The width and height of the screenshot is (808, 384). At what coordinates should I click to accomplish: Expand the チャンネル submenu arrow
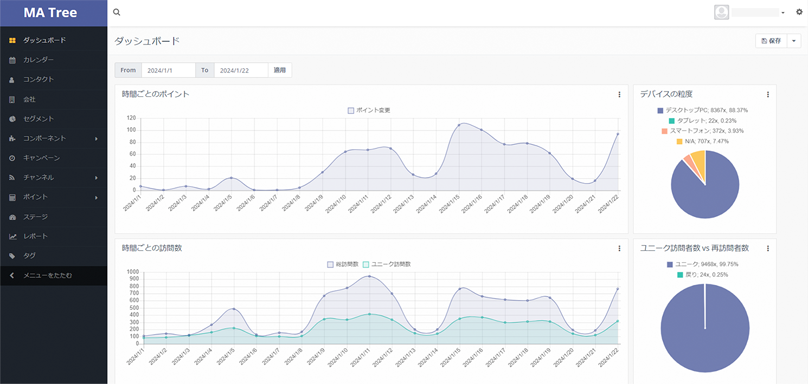[x=96, y=177]
